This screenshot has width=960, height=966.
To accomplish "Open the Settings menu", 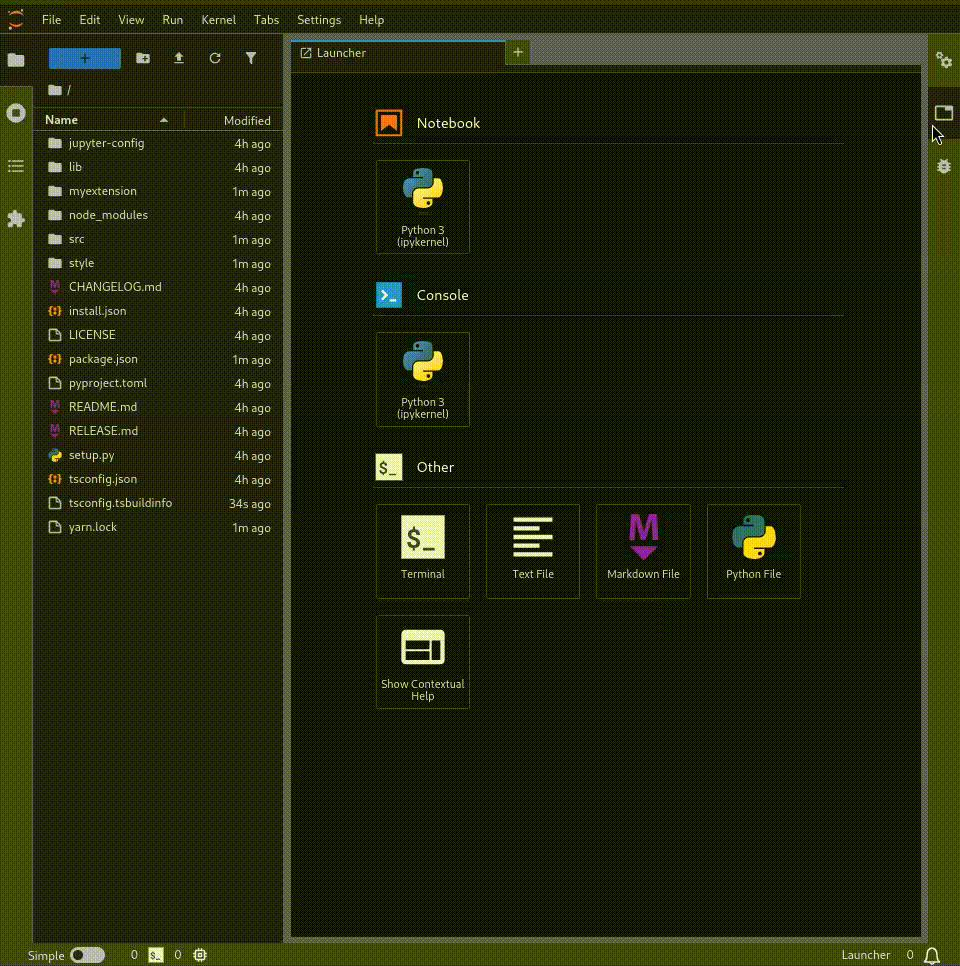I will pyautogui.click(x=319, y=20).
